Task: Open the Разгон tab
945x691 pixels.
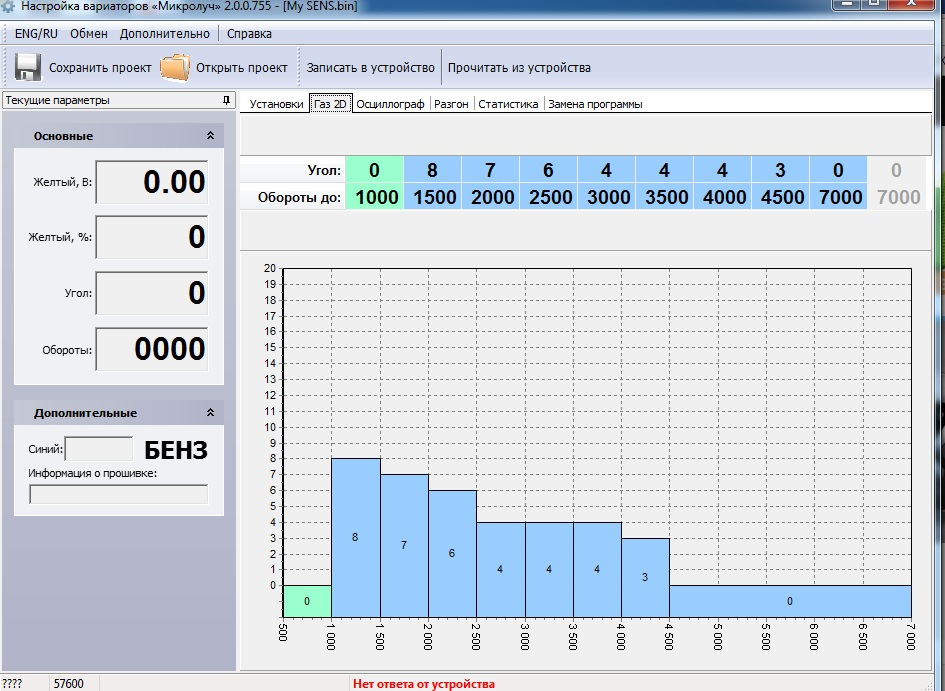Action: click(451, 104)
